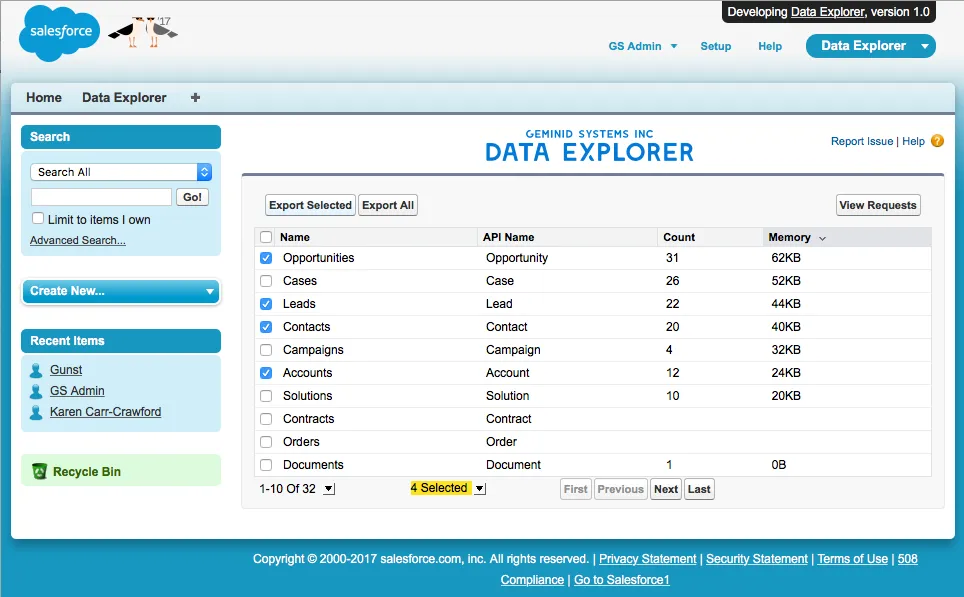Toggle Memory column sort arrow
Screen dimensions: 964x597
click(x=823, y=239)
